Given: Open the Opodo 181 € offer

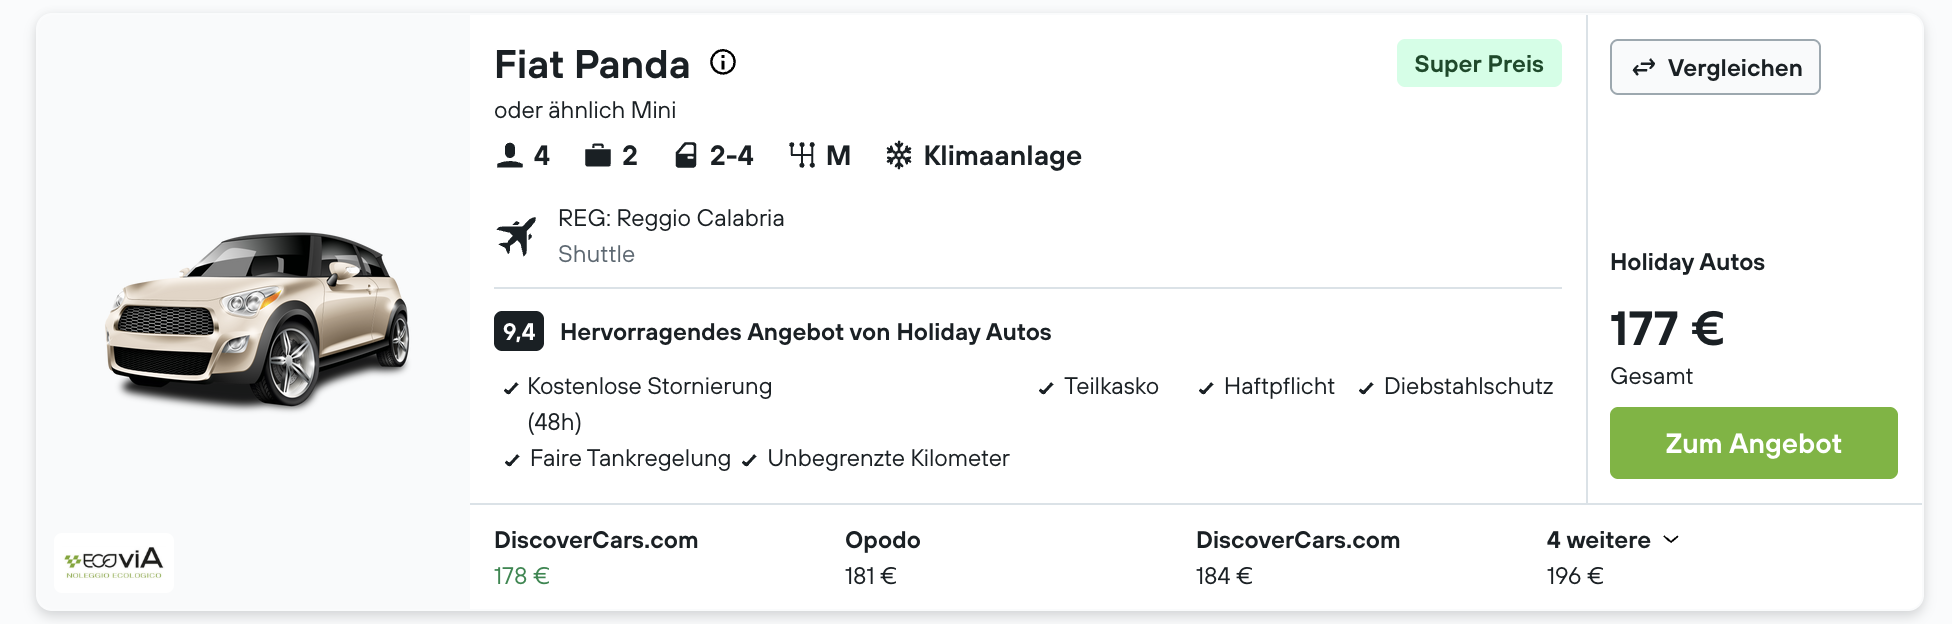Looking at the screenshot, I should point(882,558).
